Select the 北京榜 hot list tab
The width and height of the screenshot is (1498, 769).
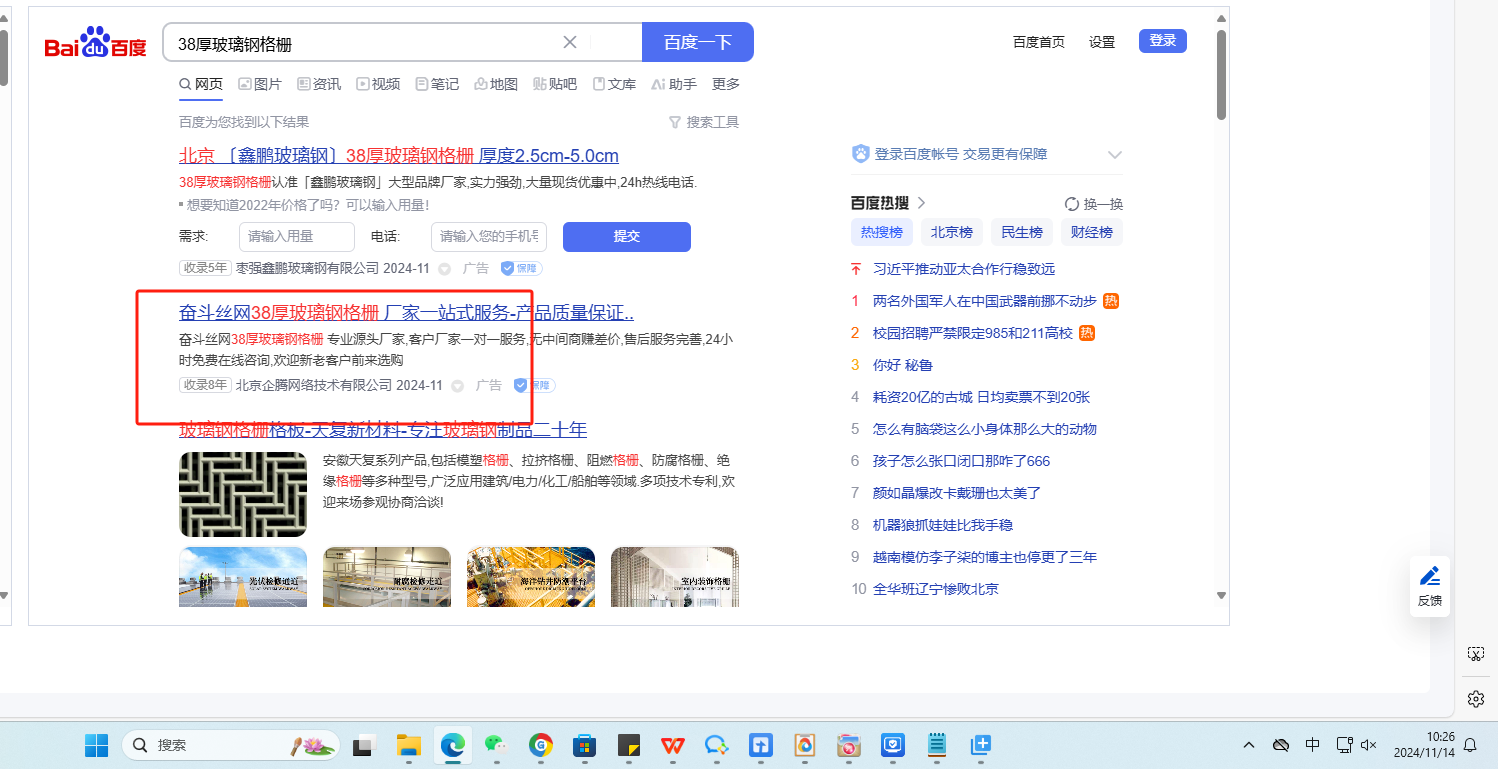(x=951, y=232)
